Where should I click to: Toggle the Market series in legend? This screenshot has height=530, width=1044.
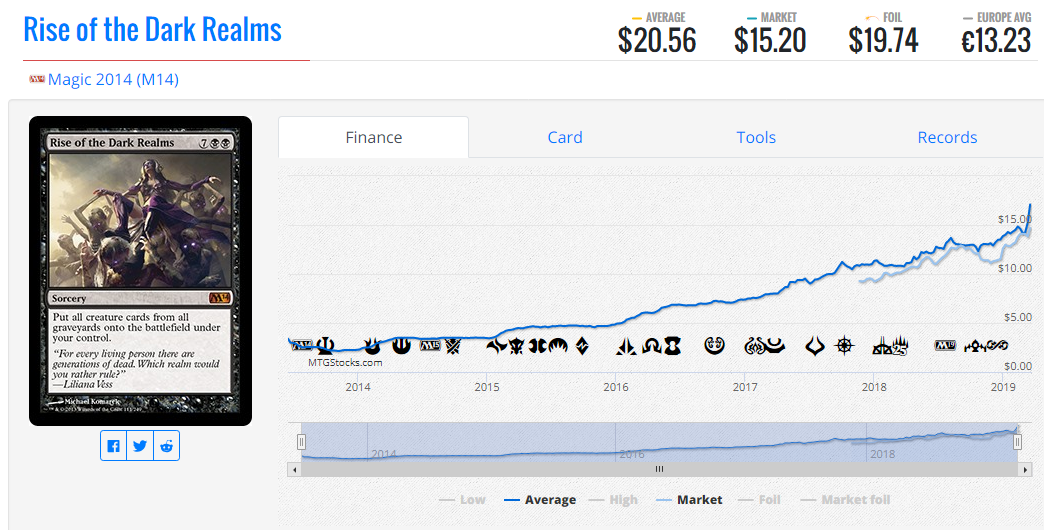[x=689, y=499]
